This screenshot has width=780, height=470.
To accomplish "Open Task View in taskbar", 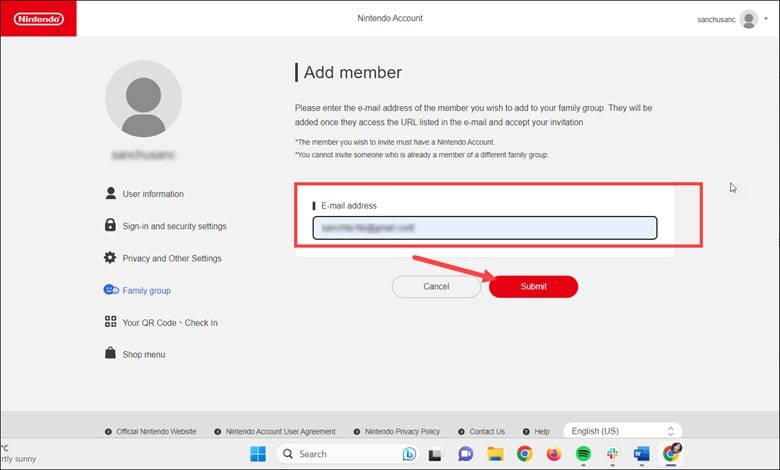I will [435, 455].
